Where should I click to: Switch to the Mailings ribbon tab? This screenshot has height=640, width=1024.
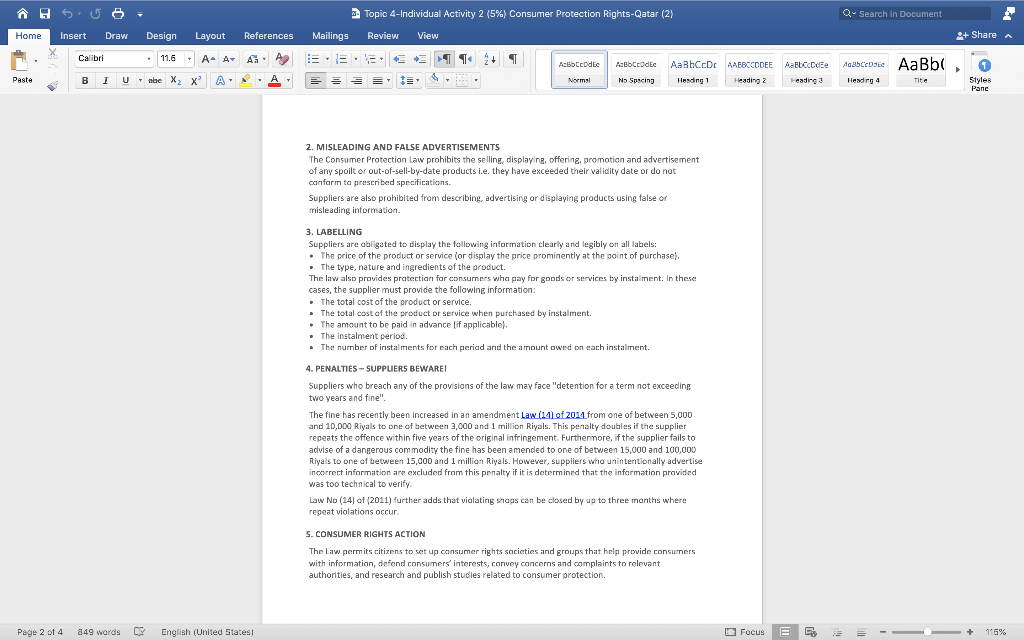(x=332, y=34)
